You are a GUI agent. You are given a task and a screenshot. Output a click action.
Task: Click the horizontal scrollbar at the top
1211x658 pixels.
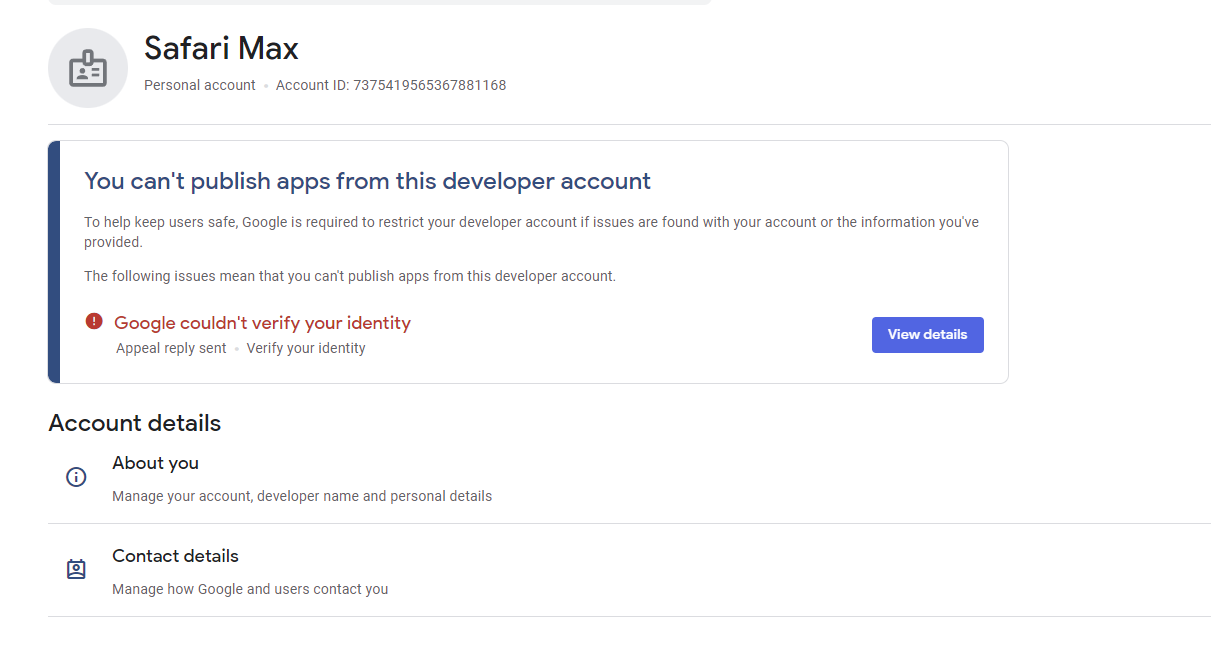click(x=380, y=3)
